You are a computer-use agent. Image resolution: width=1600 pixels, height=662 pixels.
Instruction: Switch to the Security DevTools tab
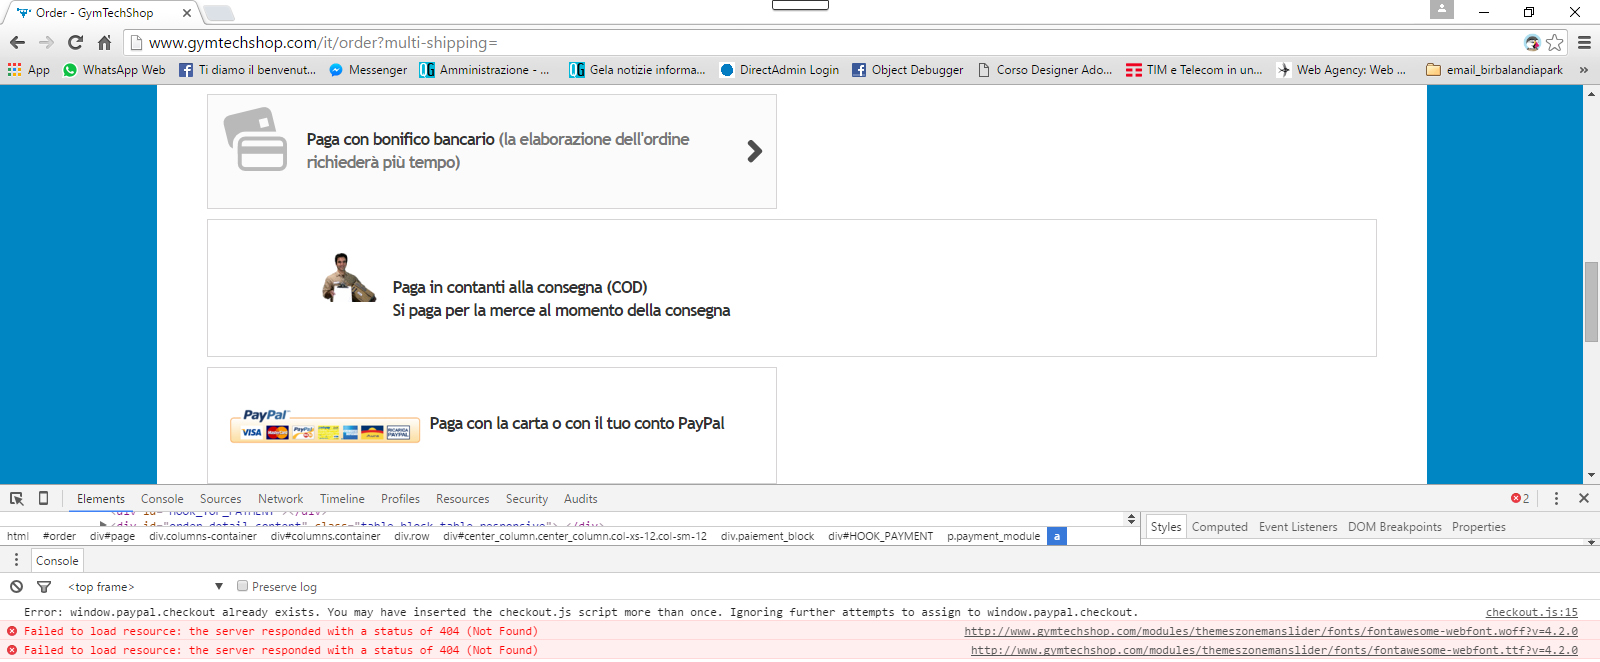(527, 499)
